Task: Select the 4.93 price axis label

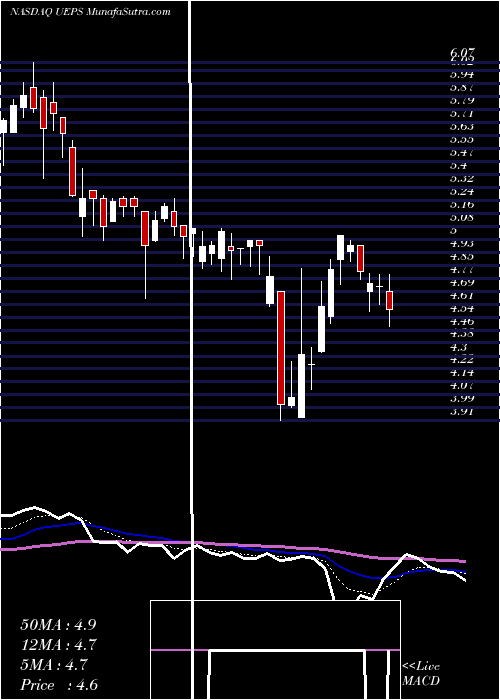Action: tap(462, 244)
